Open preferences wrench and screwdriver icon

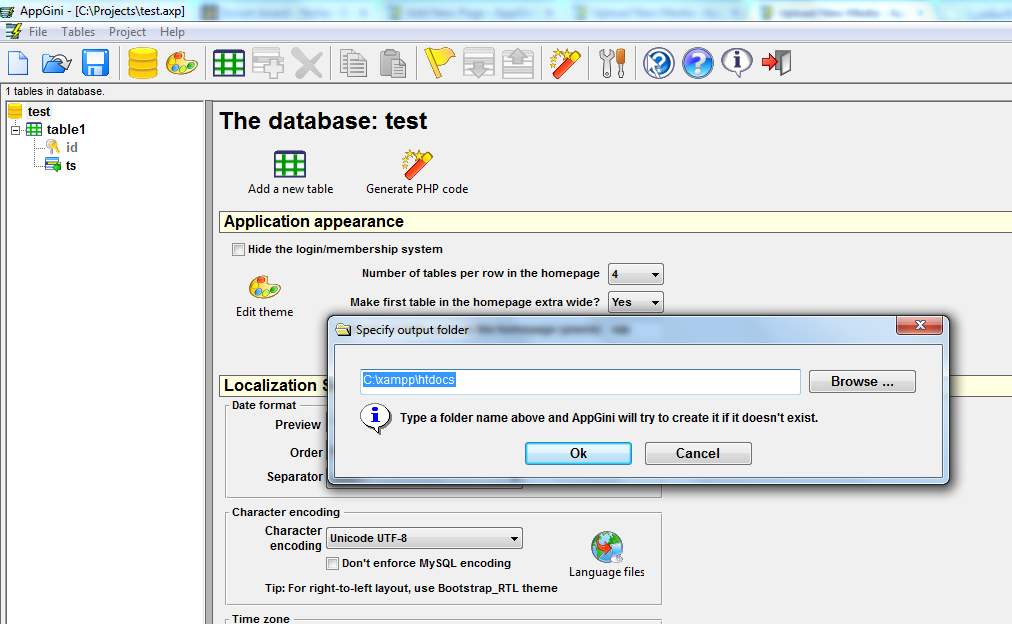[612, 63]
